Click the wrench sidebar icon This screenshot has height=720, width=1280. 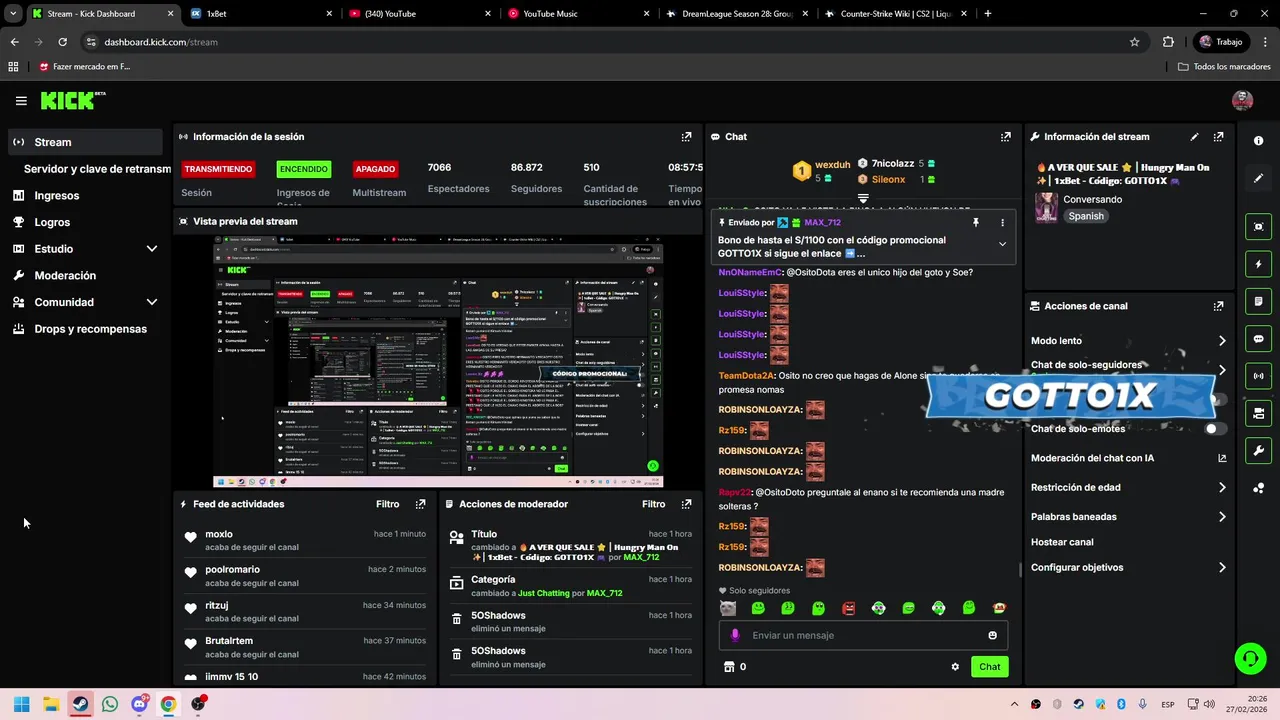click(1258, 450)
